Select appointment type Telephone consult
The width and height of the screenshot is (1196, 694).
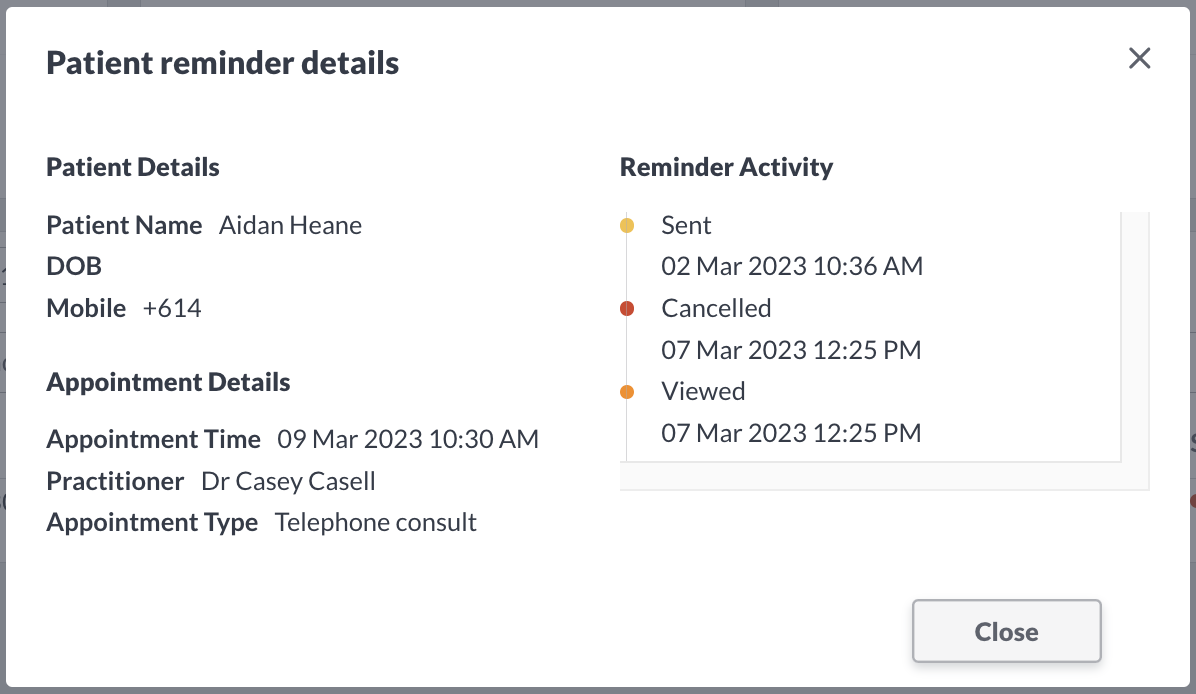click(376, 522)
